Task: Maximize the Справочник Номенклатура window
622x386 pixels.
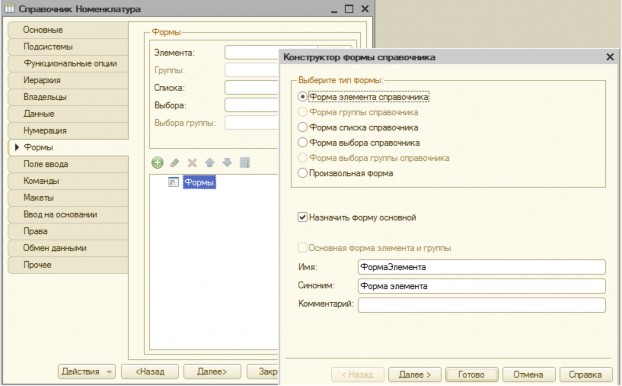Action: (349, 8)
